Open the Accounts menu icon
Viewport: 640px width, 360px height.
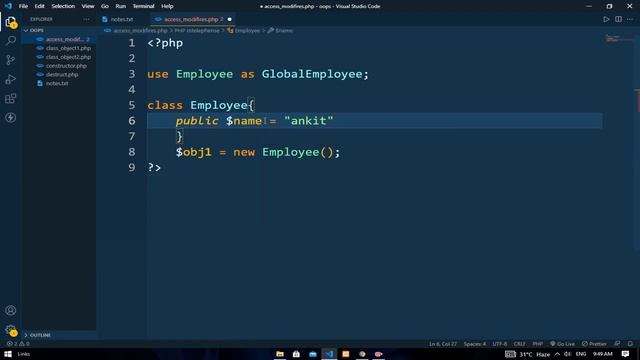(x=11, y=310)
